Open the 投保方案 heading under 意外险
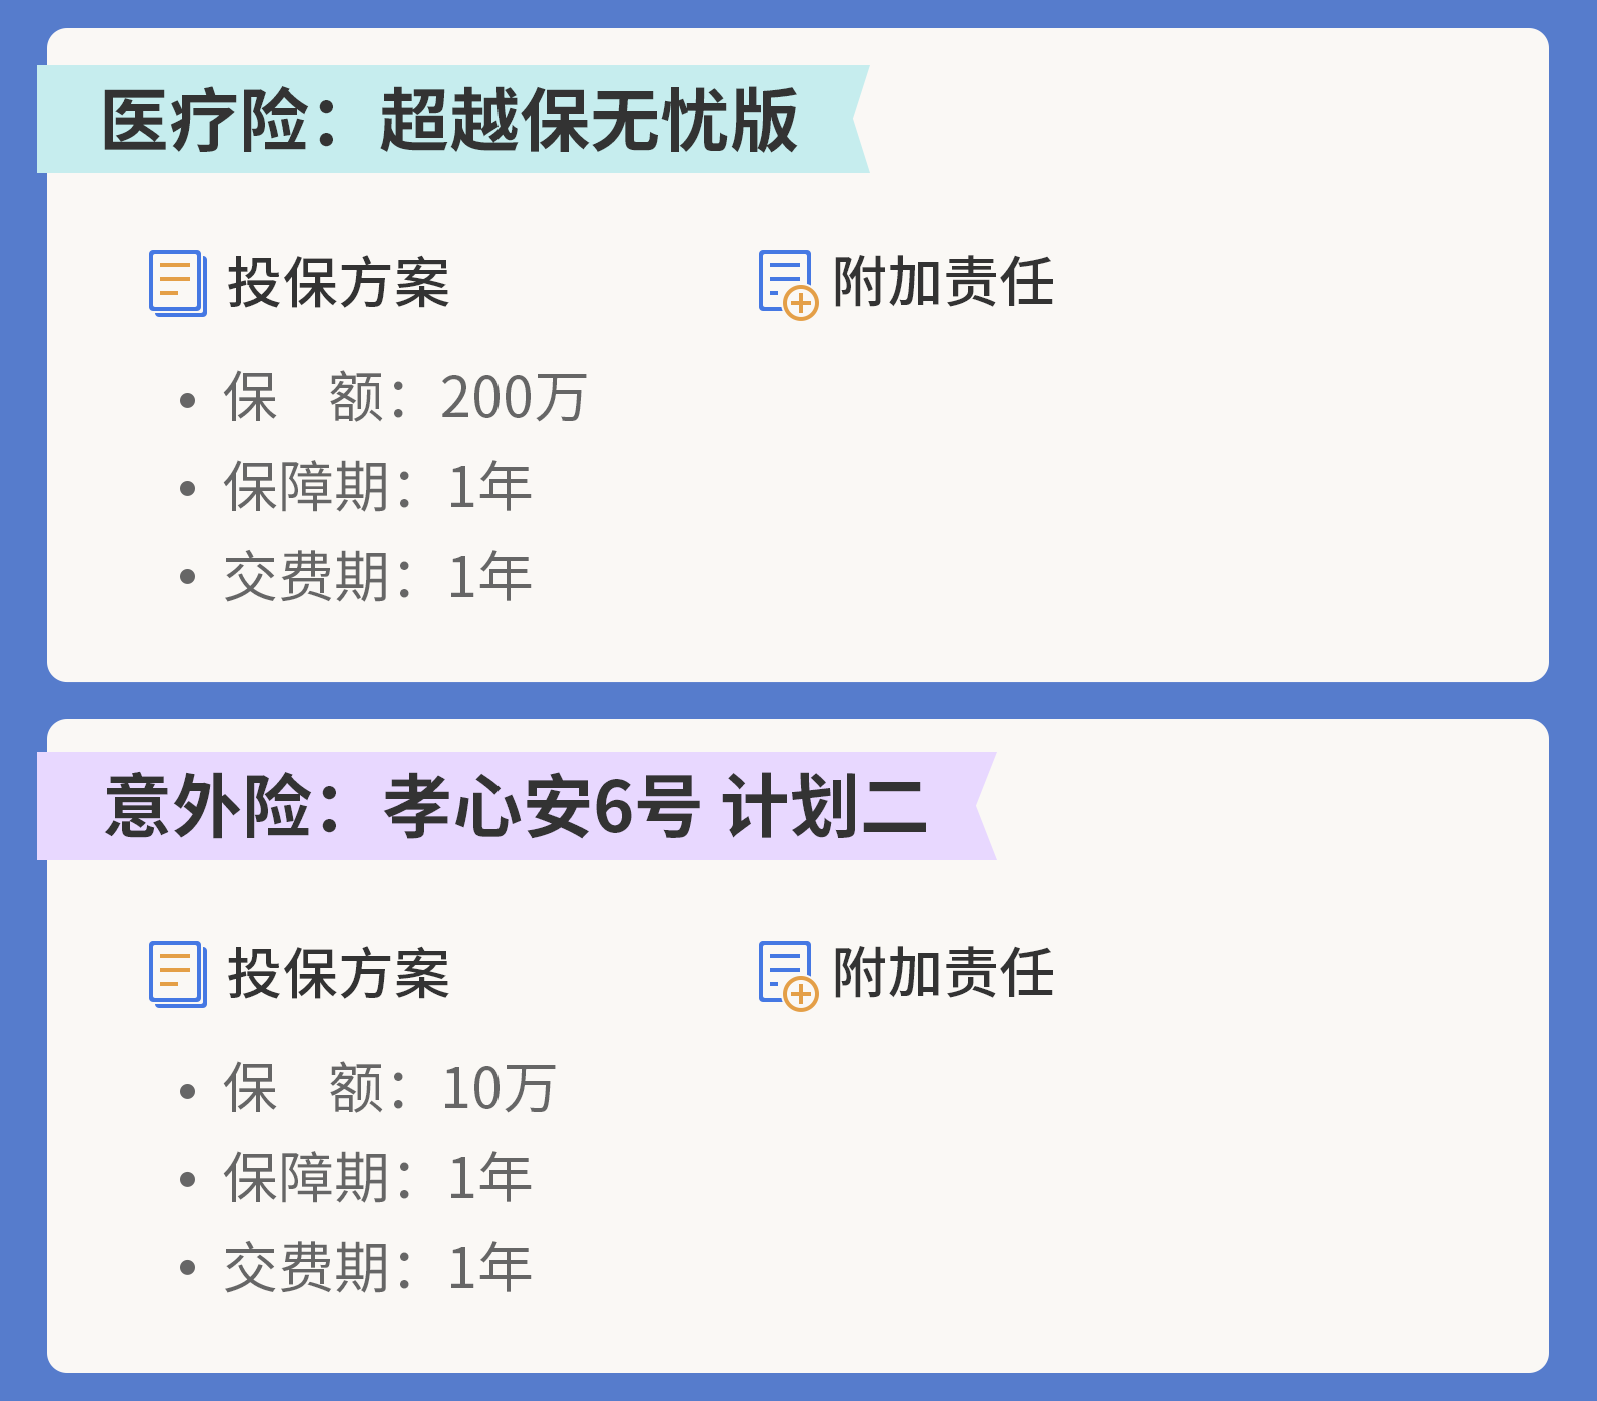This screenshot has height=1401, width=1597. coord(338,974)
